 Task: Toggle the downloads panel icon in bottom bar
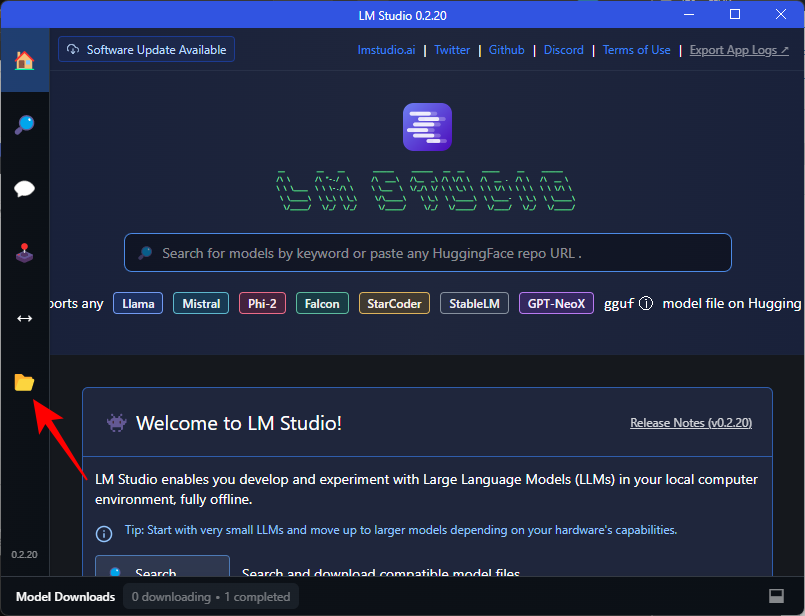(776, 596)
